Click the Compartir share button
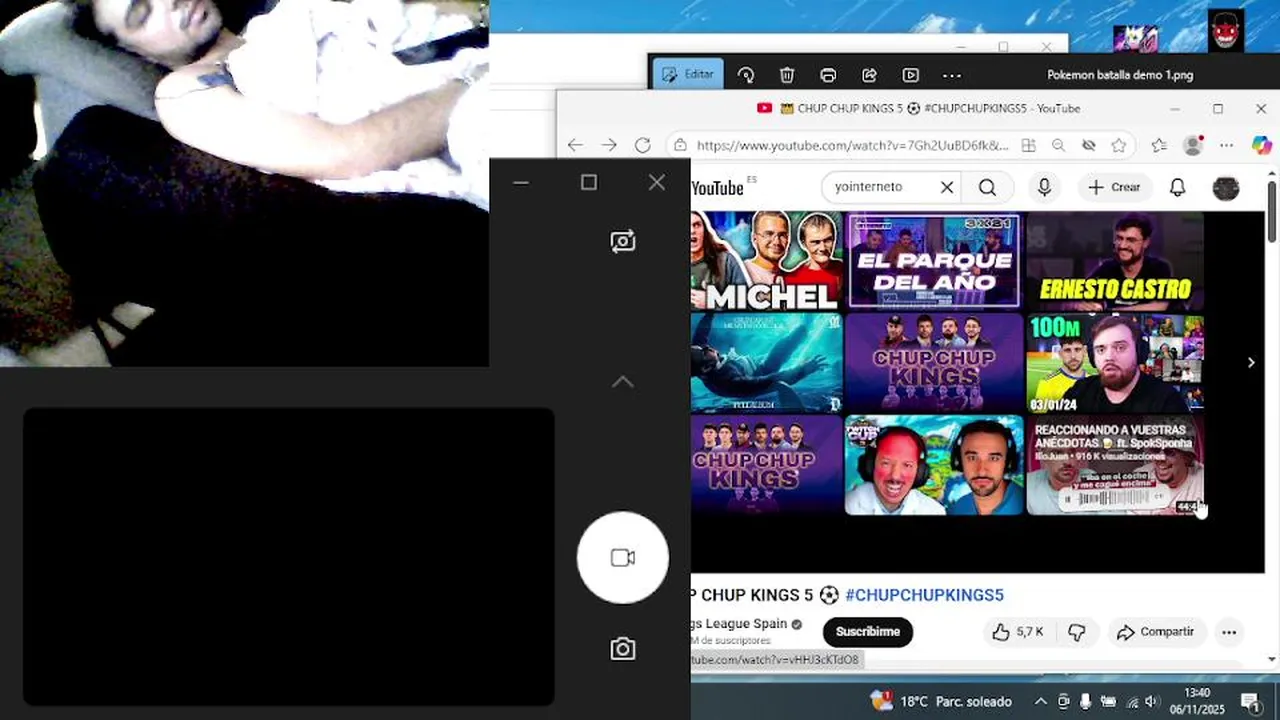This screenshot has height=720, width=1280. coord(1155,632)
